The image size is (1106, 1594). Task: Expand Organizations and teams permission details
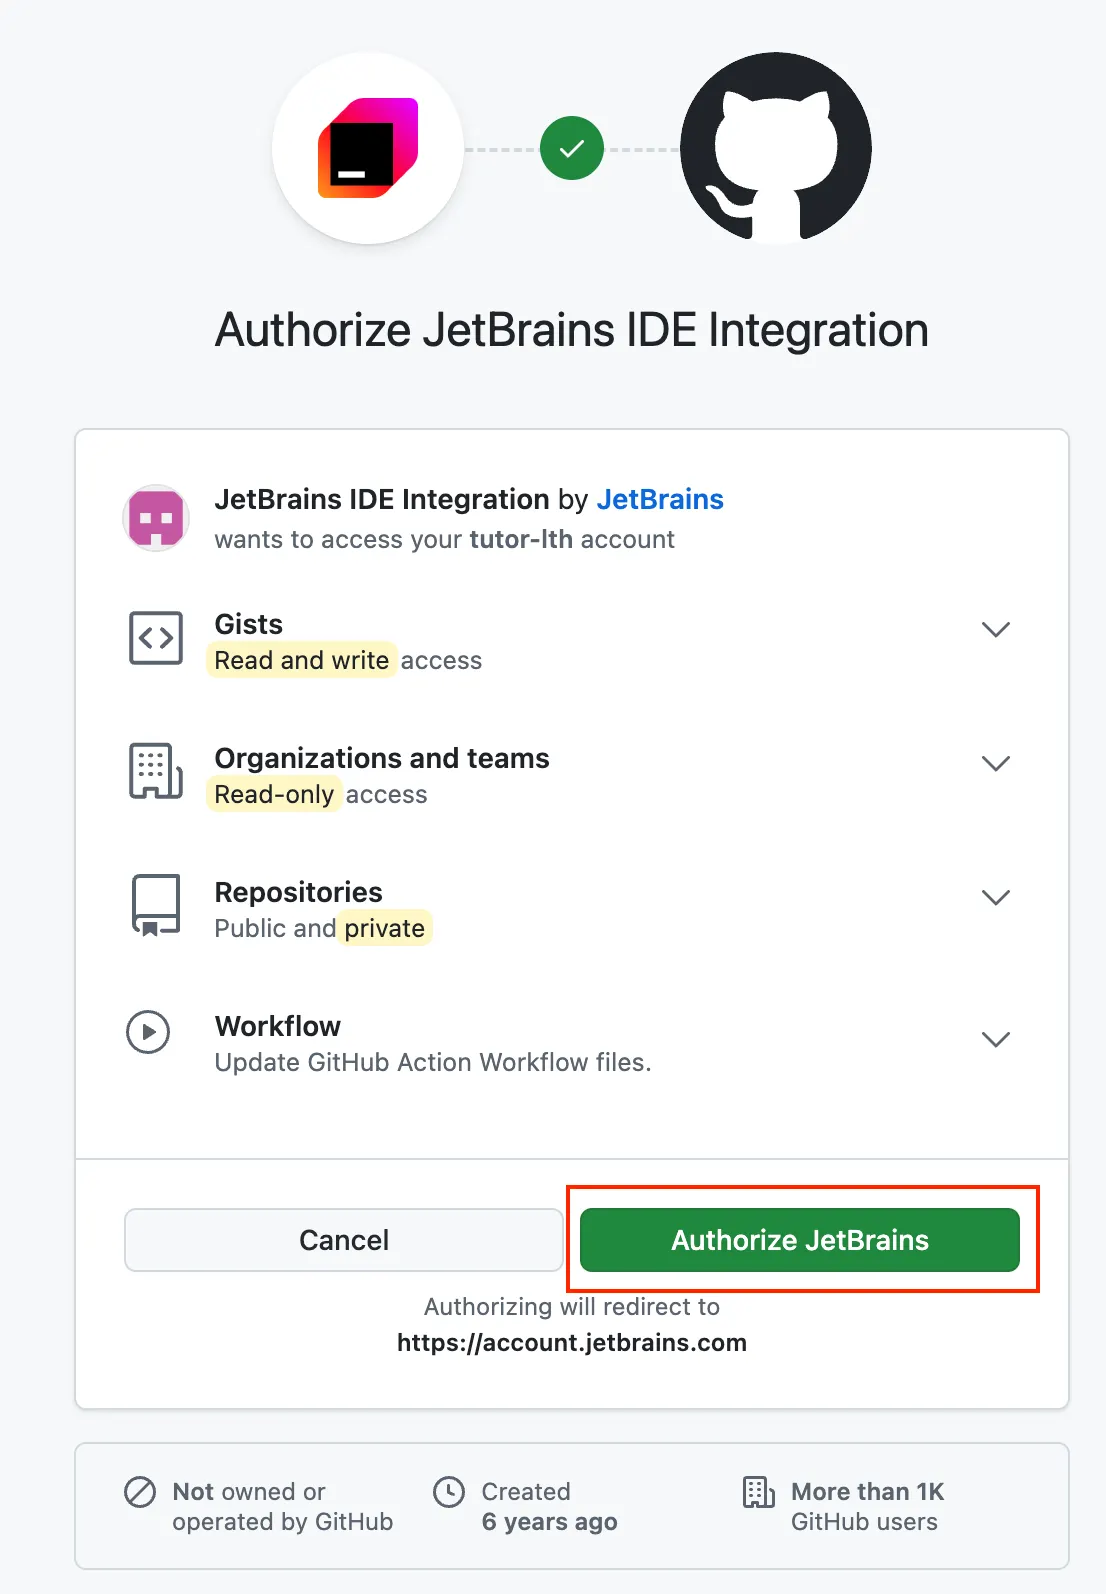tap(995, 764)
